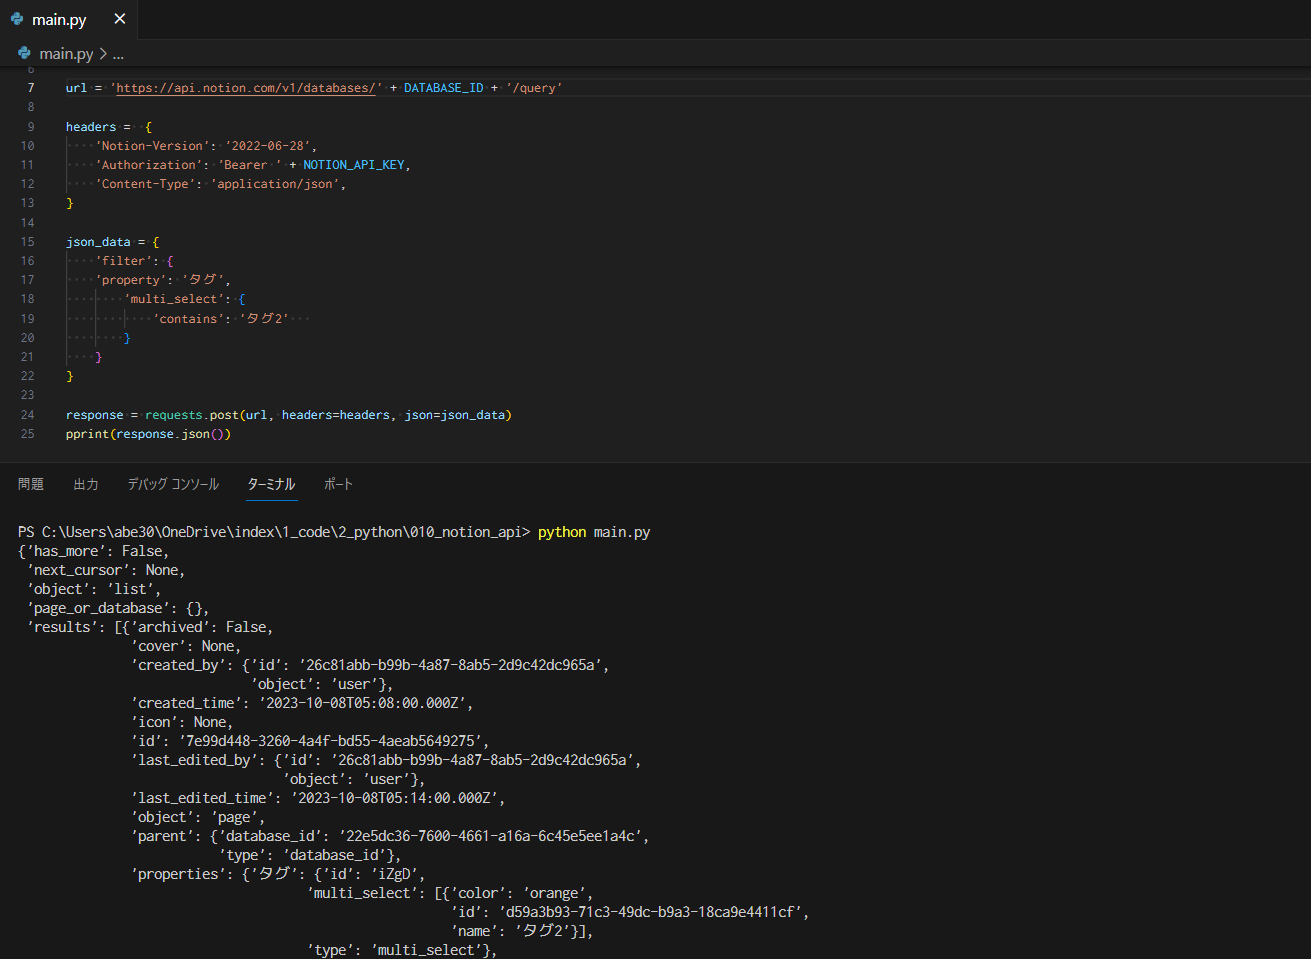Viewport: 1311px width, 959px height.
Task: Click the created_time value 2023-10-08T05:08:00.000Z
Action: click(362, 703)
